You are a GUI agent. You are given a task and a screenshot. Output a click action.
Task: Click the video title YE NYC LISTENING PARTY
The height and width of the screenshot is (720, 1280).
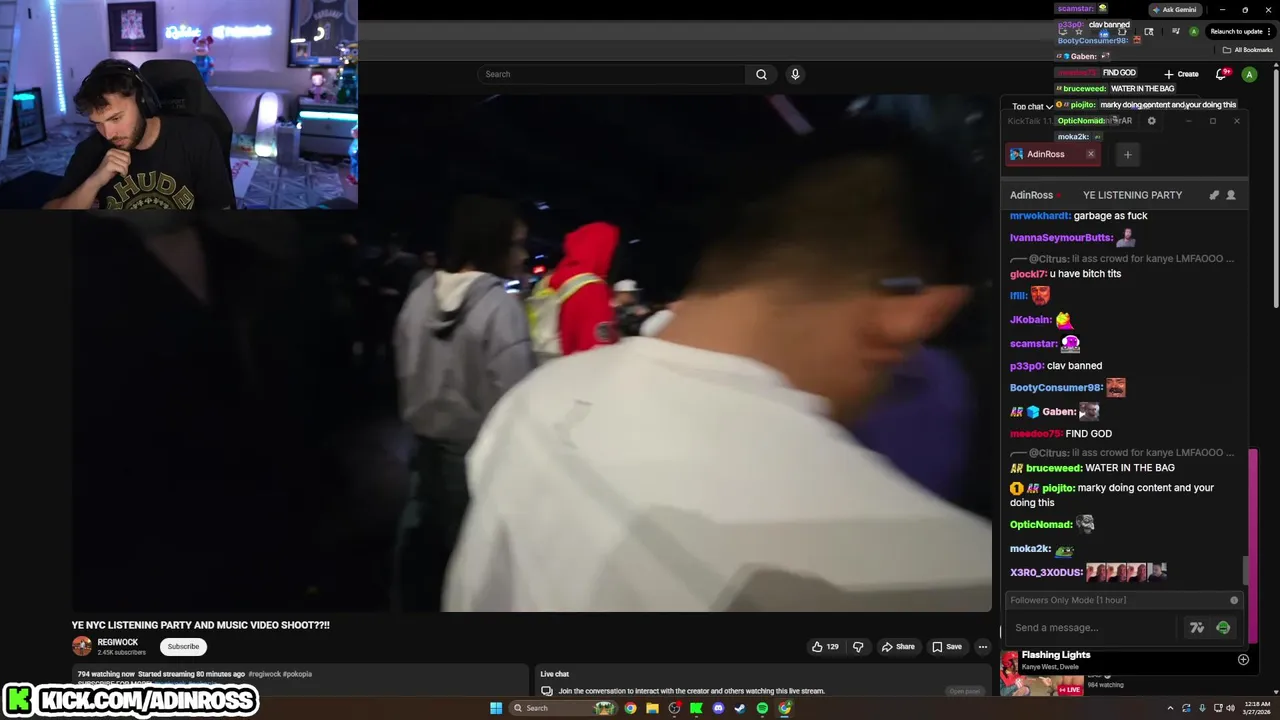click(200, 625)
